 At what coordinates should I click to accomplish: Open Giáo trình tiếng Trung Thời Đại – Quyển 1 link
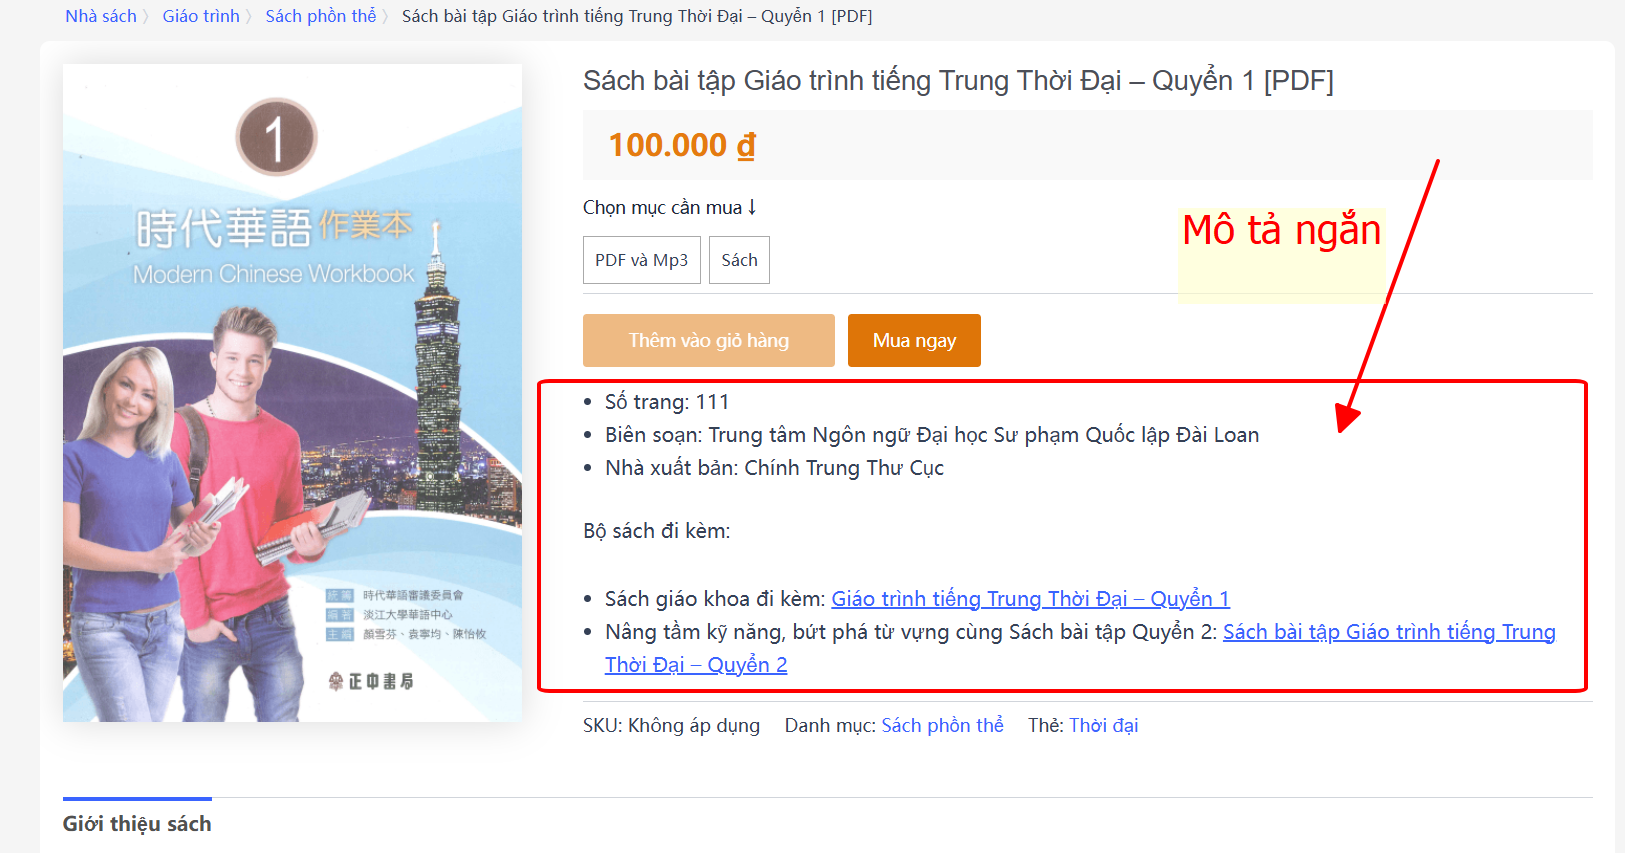pyautogui.click(x=1031, y=599)
